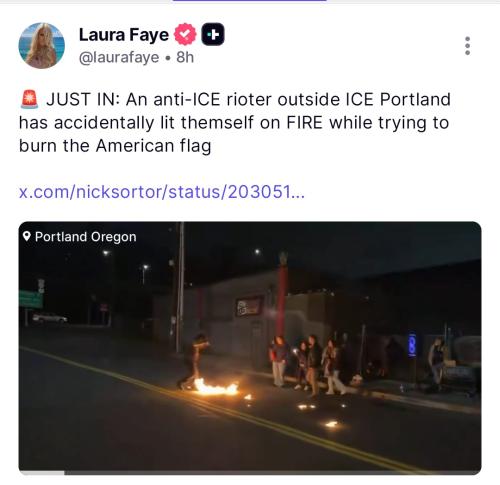500x485 pixels.
Task: Click the group of bystanders in the video
Action: [x=308, y=364]
